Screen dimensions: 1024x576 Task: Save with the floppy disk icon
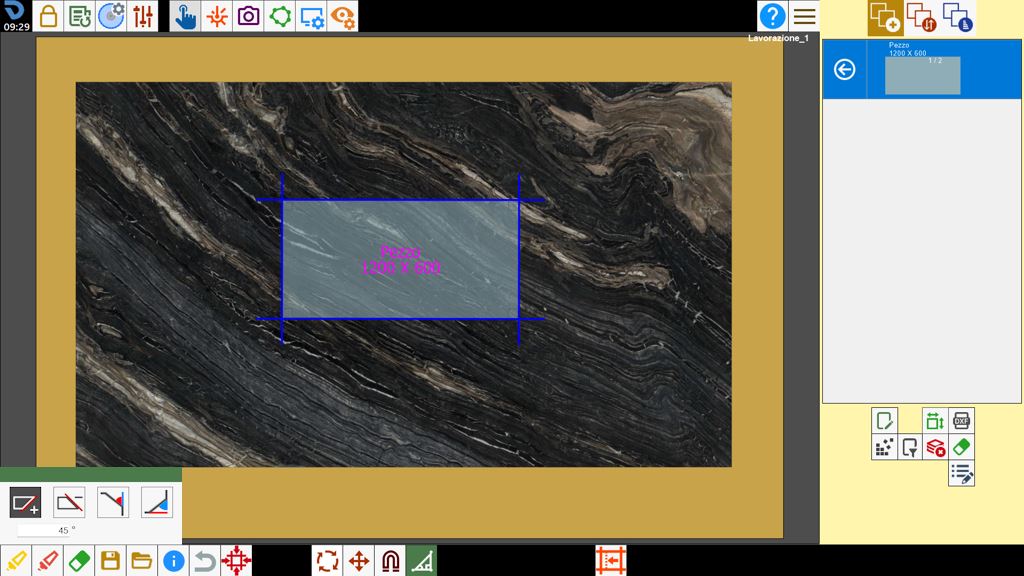[x=110, y=561]
